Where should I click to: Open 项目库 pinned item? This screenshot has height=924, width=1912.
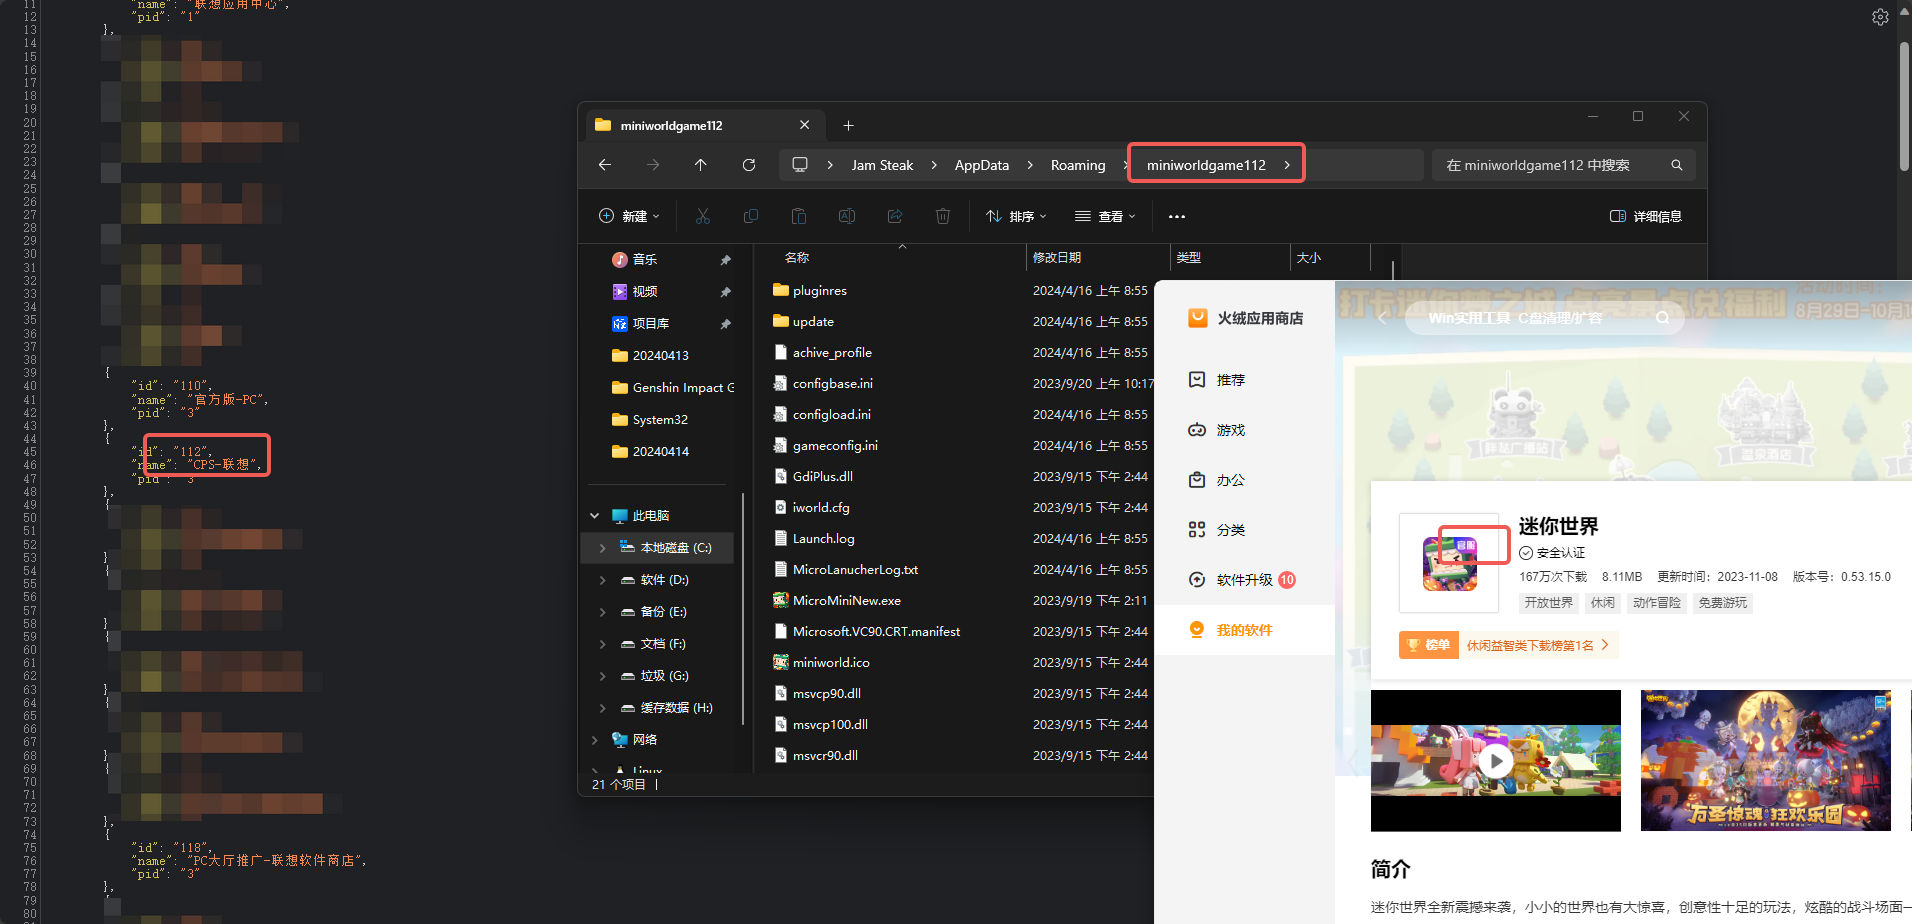point(640,323)
